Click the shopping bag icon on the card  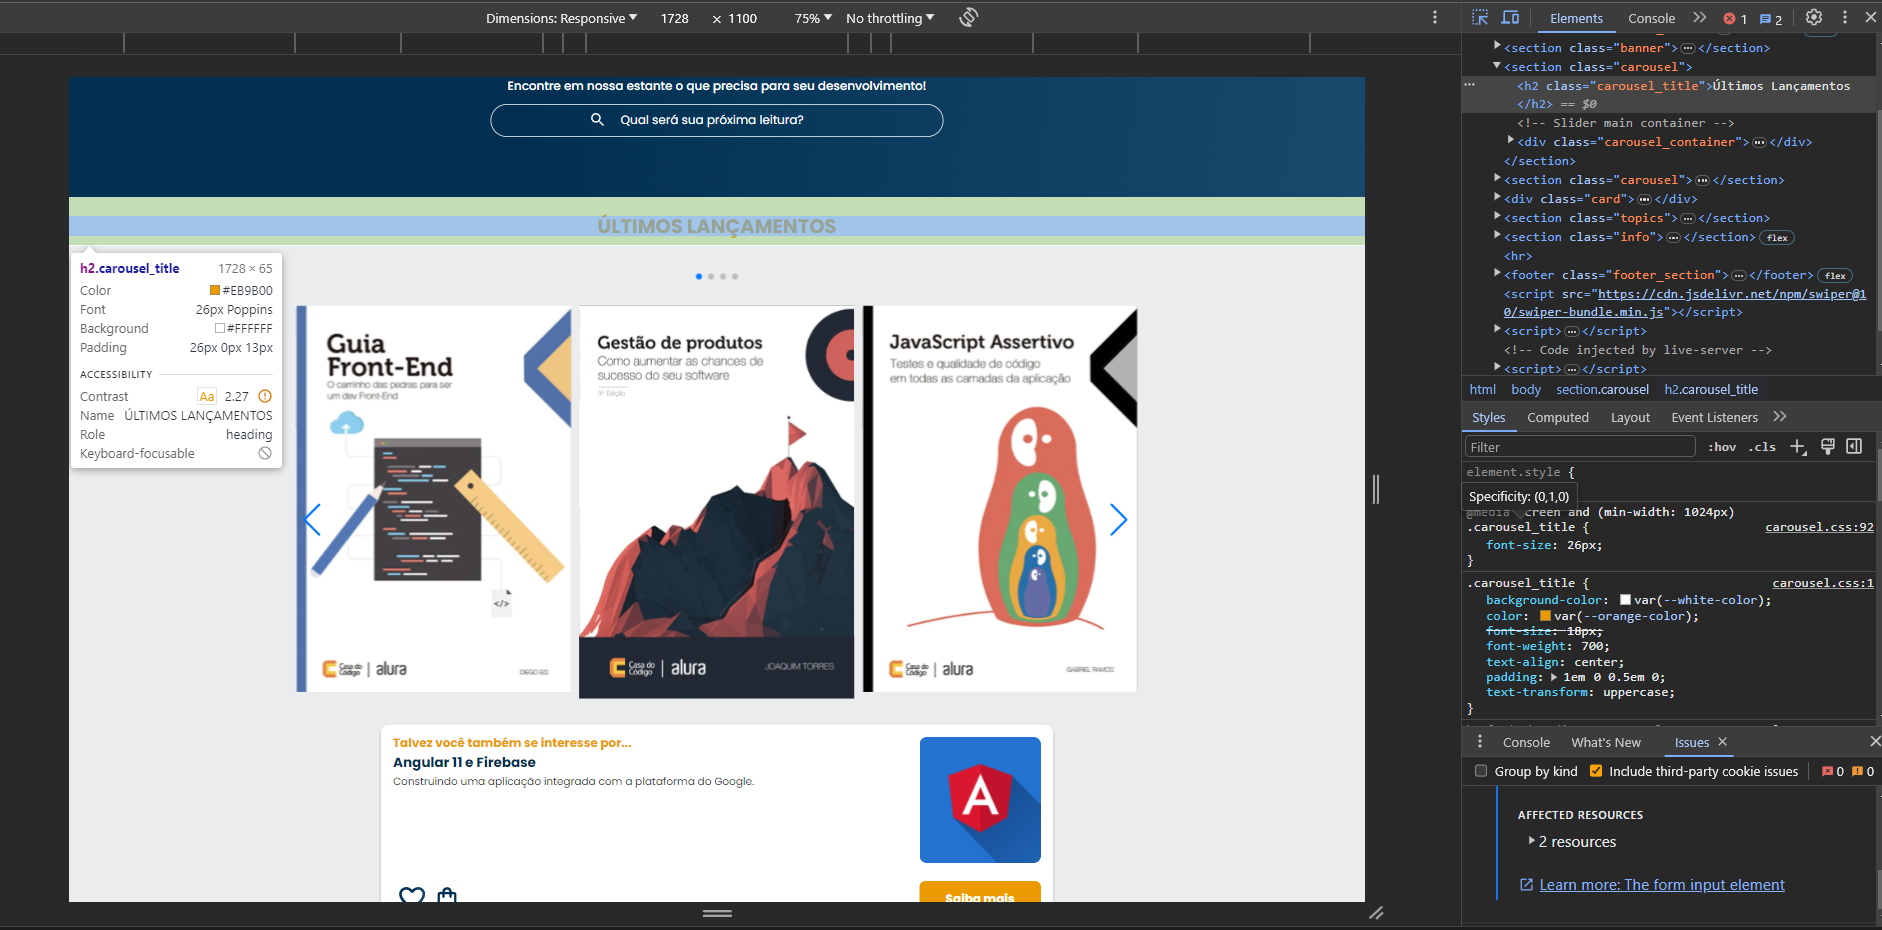click(447, 895)
